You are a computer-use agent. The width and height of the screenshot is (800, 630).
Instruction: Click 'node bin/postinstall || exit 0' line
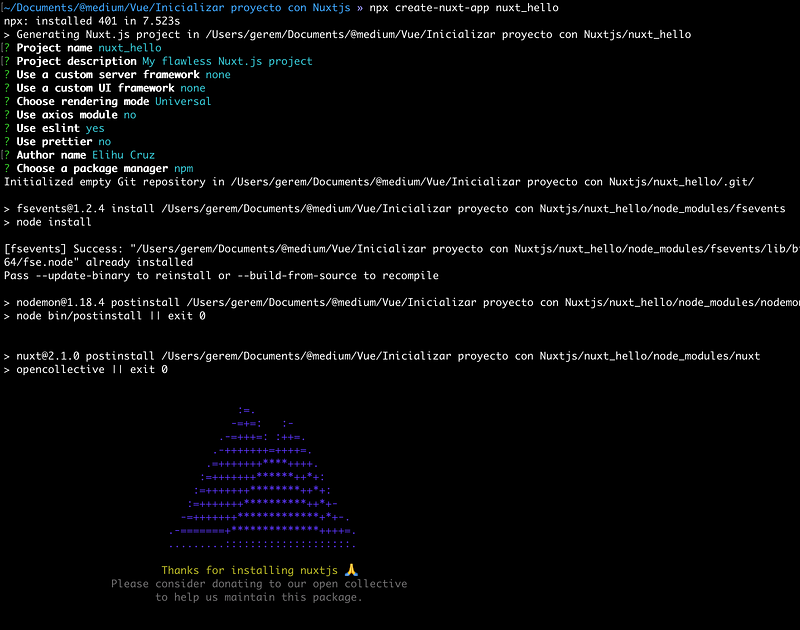pyautogui.click(x=105, y=316)
